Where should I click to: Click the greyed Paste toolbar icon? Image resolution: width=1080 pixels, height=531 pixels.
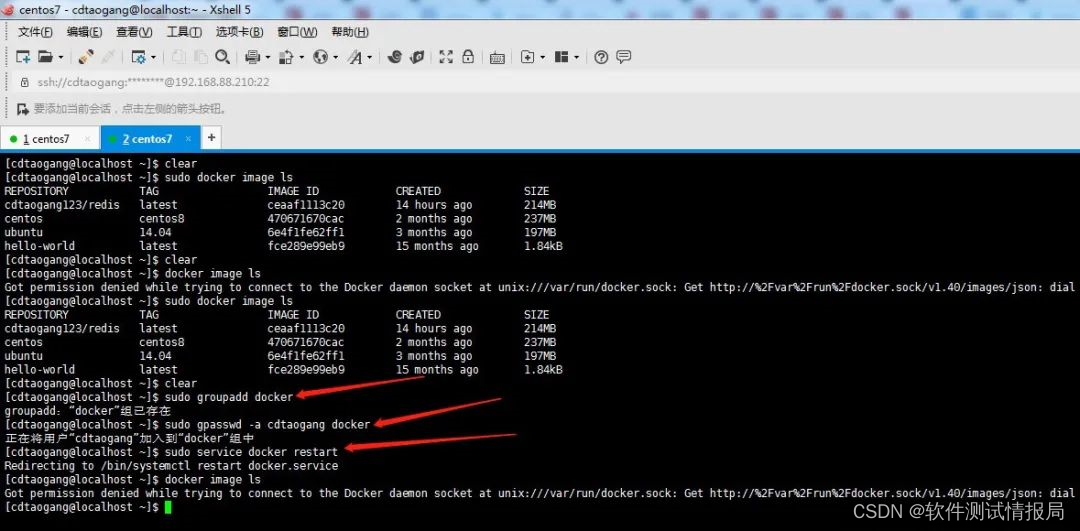point(200,57)
